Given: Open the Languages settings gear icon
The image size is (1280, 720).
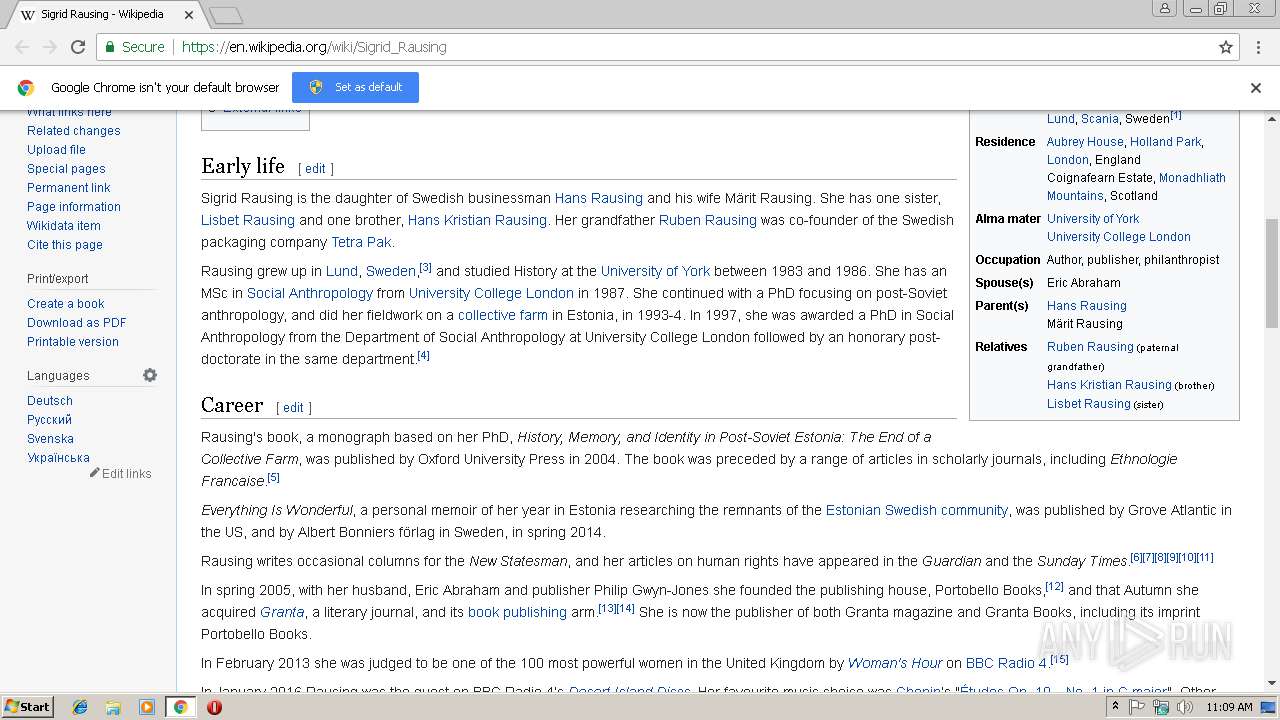Looking at the screenshot, I should click(x=150, y=375).
